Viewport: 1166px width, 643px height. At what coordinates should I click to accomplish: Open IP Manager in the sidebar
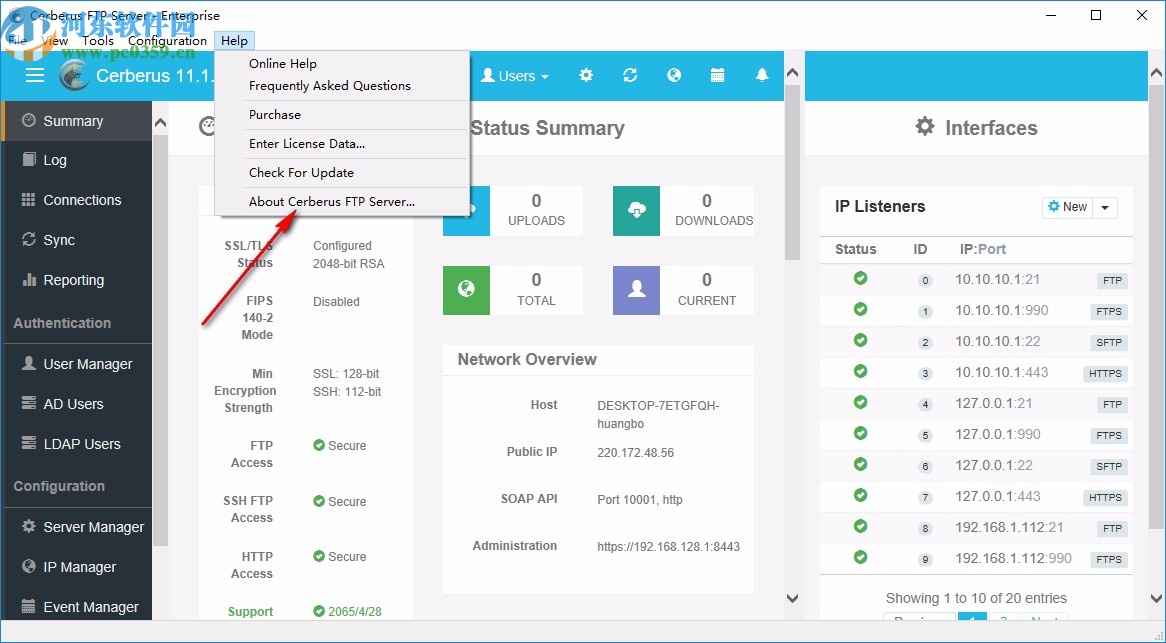pyautogui.click(x=77, y=567)
